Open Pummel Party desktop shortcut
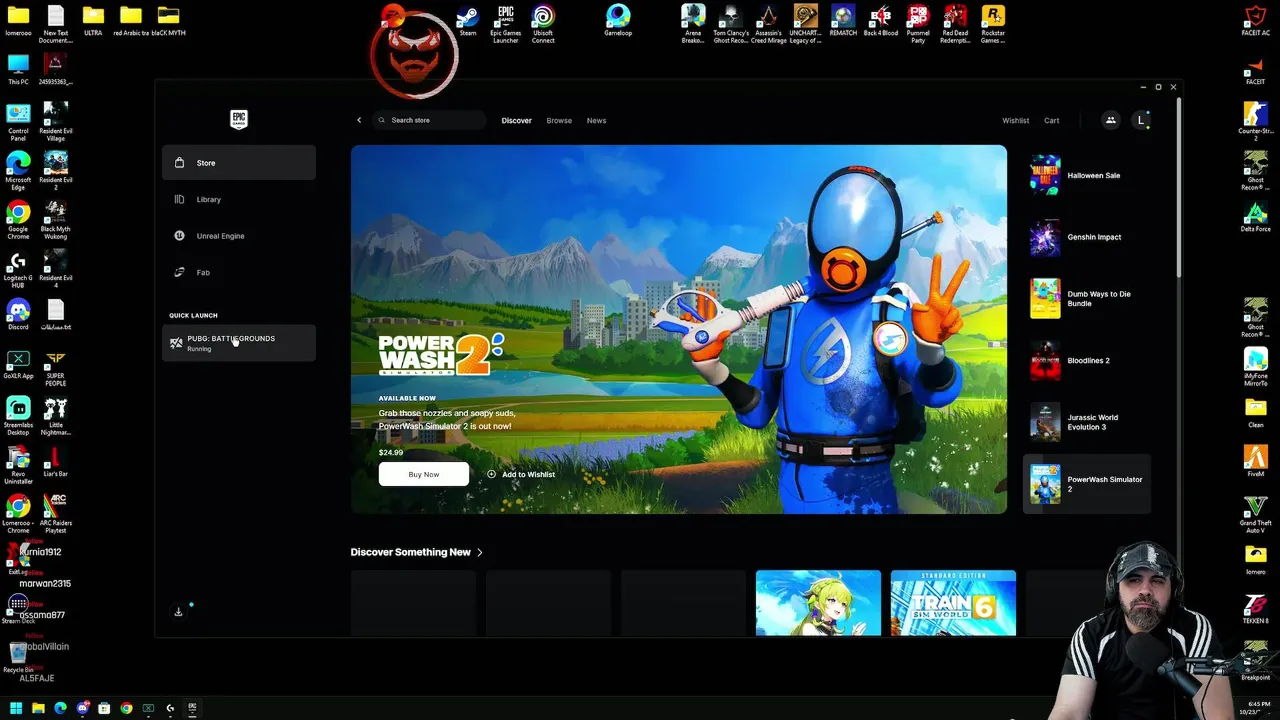Viewport: 1280px width, 720px height. [918, 24]
